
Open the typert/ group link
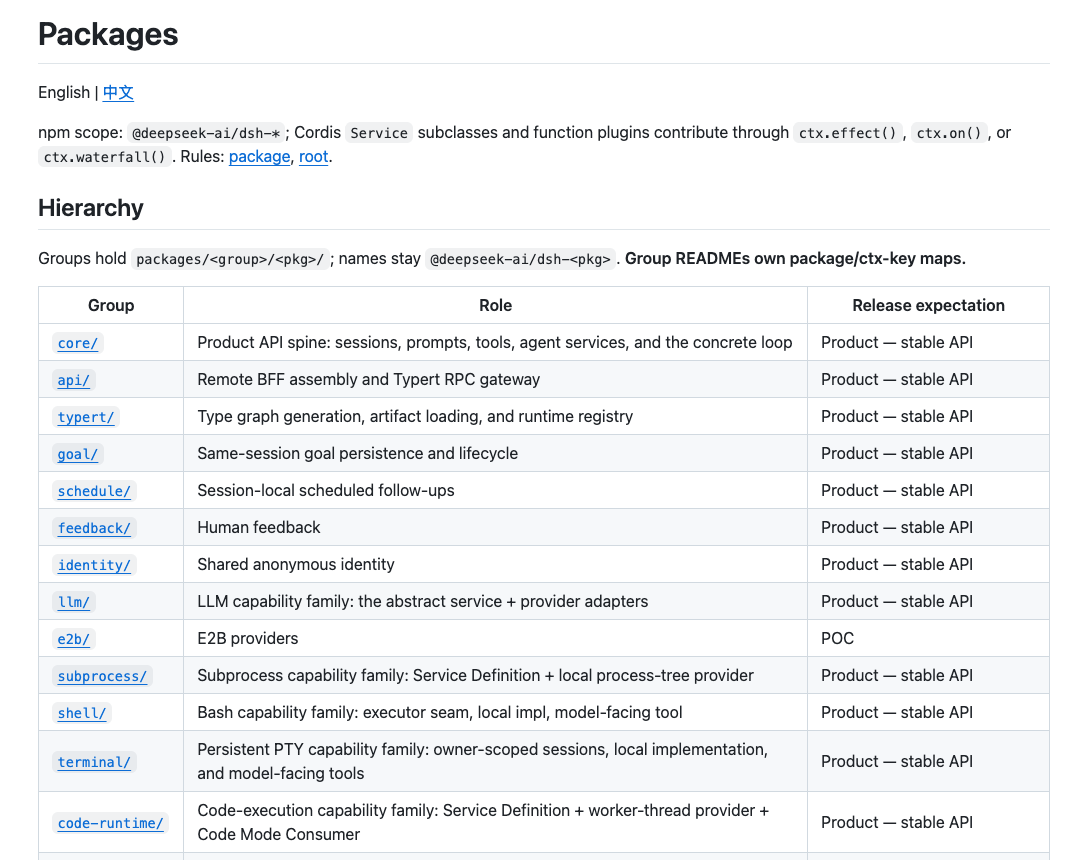(86, 417)
